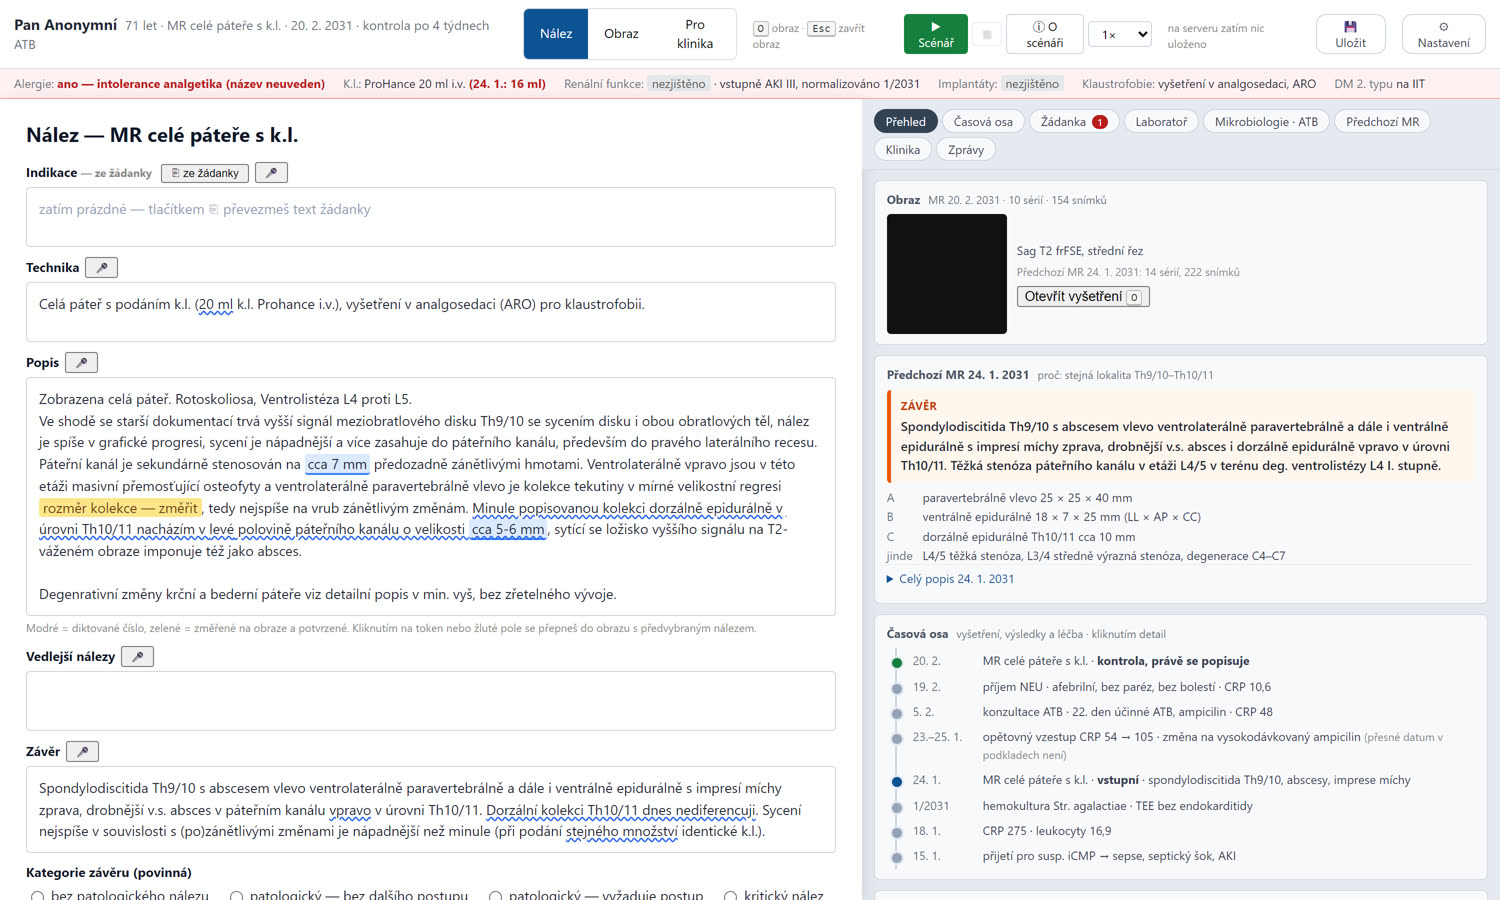
Task: Switch to the Obraz tab
Action: pyautogui.click(x=621, y=34)
